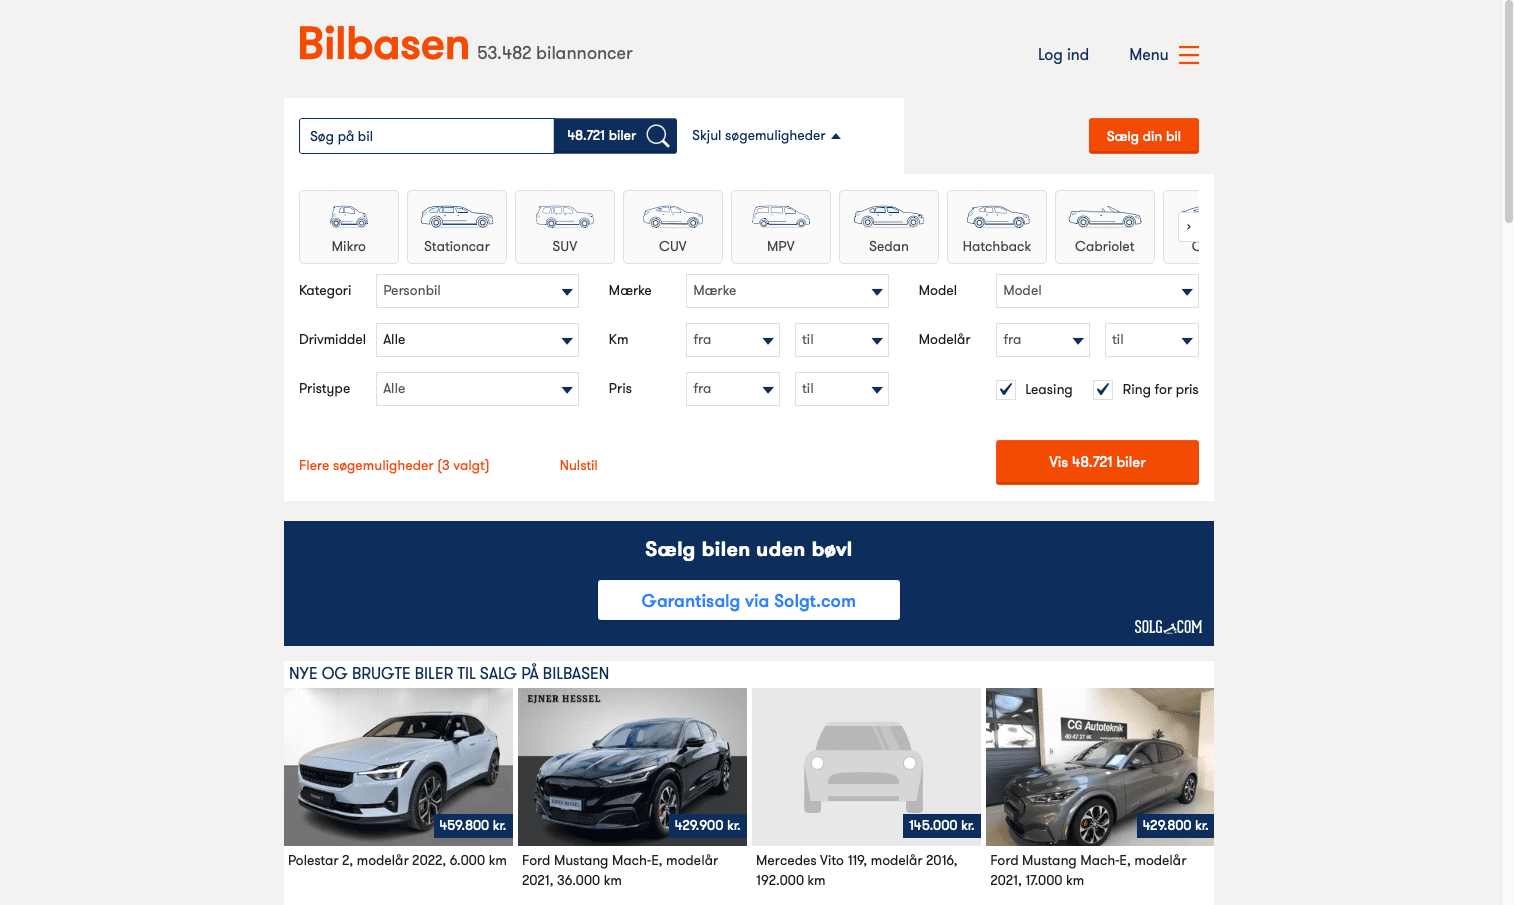Click the 459.800 kr. price tag
The width and height of the screenshot is (1514, 905).
[x=473, y=826]
